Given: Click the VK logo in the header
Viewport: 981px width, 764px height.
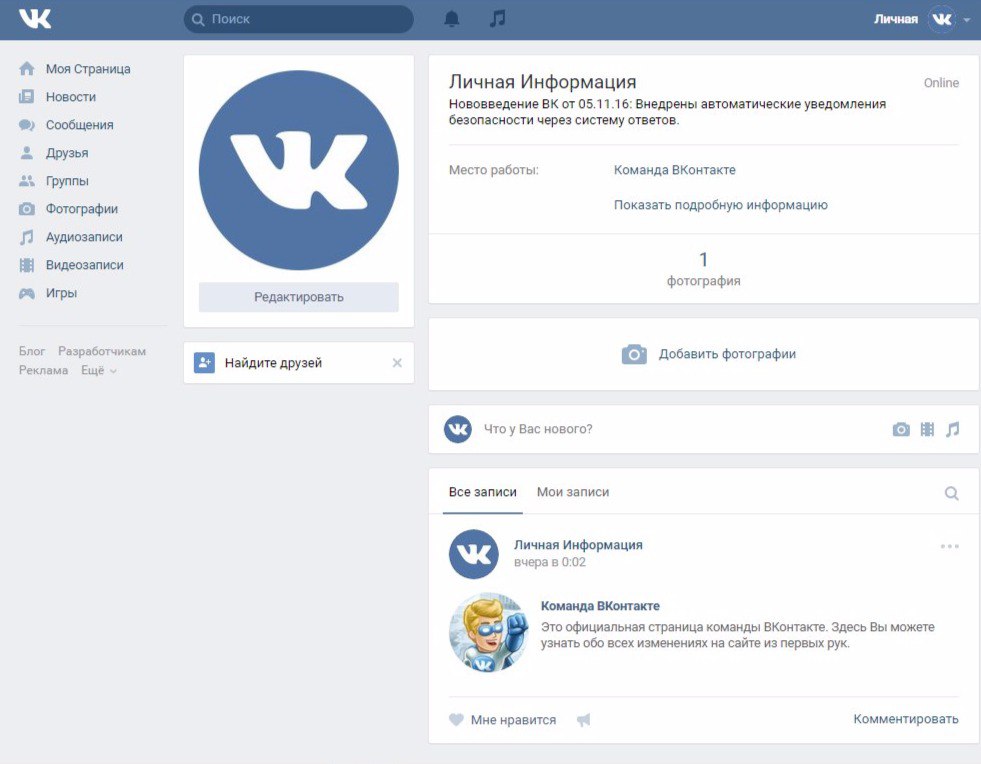Looking at the screenshot, I should 35,19.
